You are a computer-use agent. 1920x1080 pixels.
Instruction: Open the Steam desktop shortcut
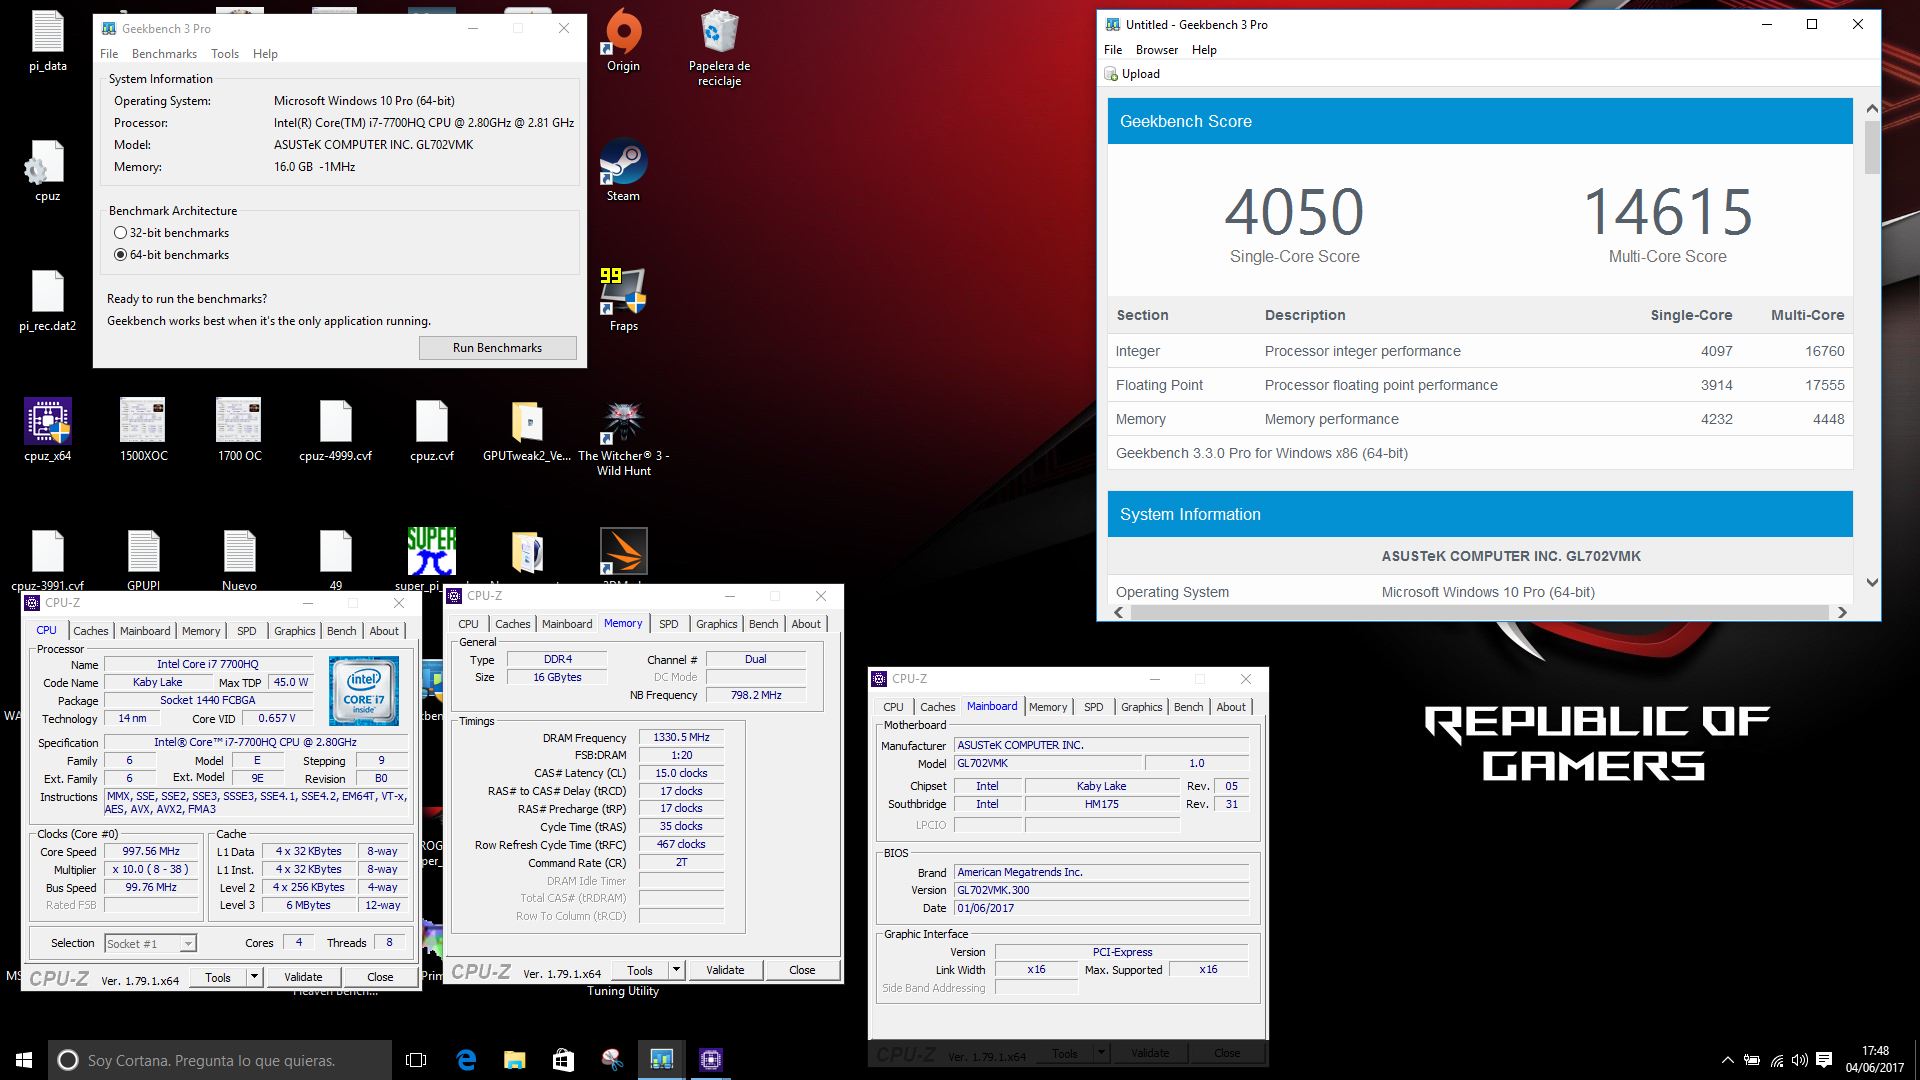(x=623, y=170)
